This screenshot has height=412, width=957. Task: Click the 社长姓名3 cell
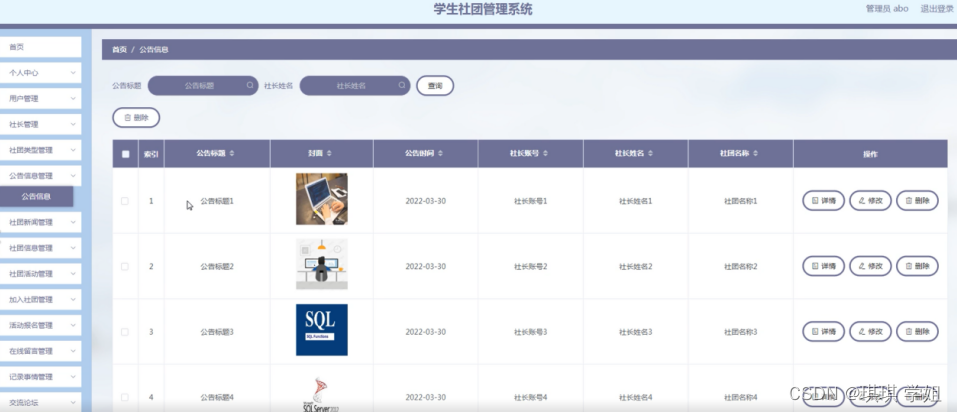tap(635, 331)
